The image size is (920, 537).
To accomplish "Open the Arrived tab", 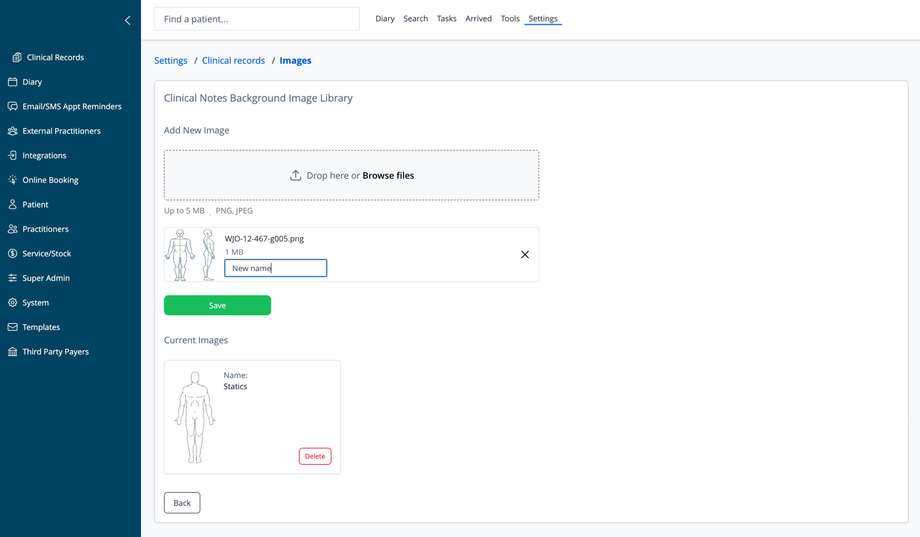I will pos(478,19).
